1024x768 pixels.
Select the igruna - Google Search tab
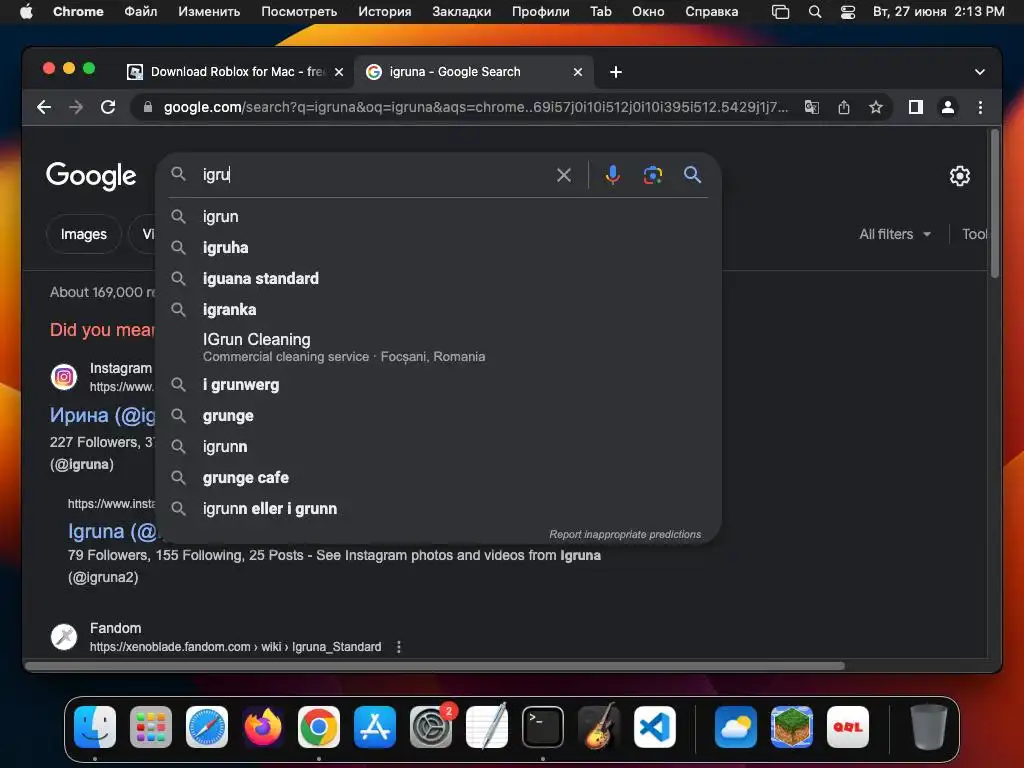[474, 72]
